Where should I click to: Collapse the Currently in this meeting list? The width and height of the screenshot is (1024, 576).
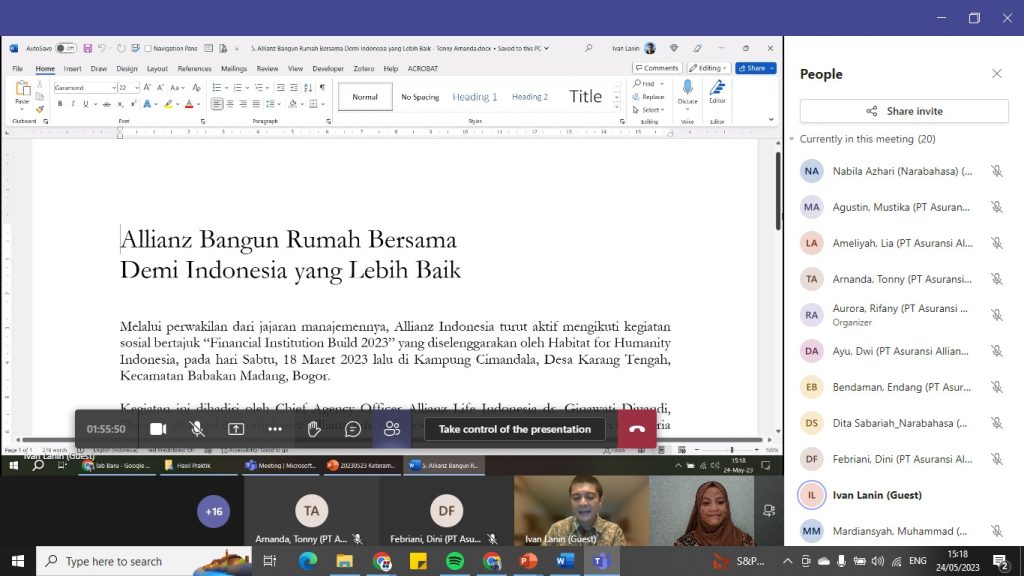click(792, 139)
